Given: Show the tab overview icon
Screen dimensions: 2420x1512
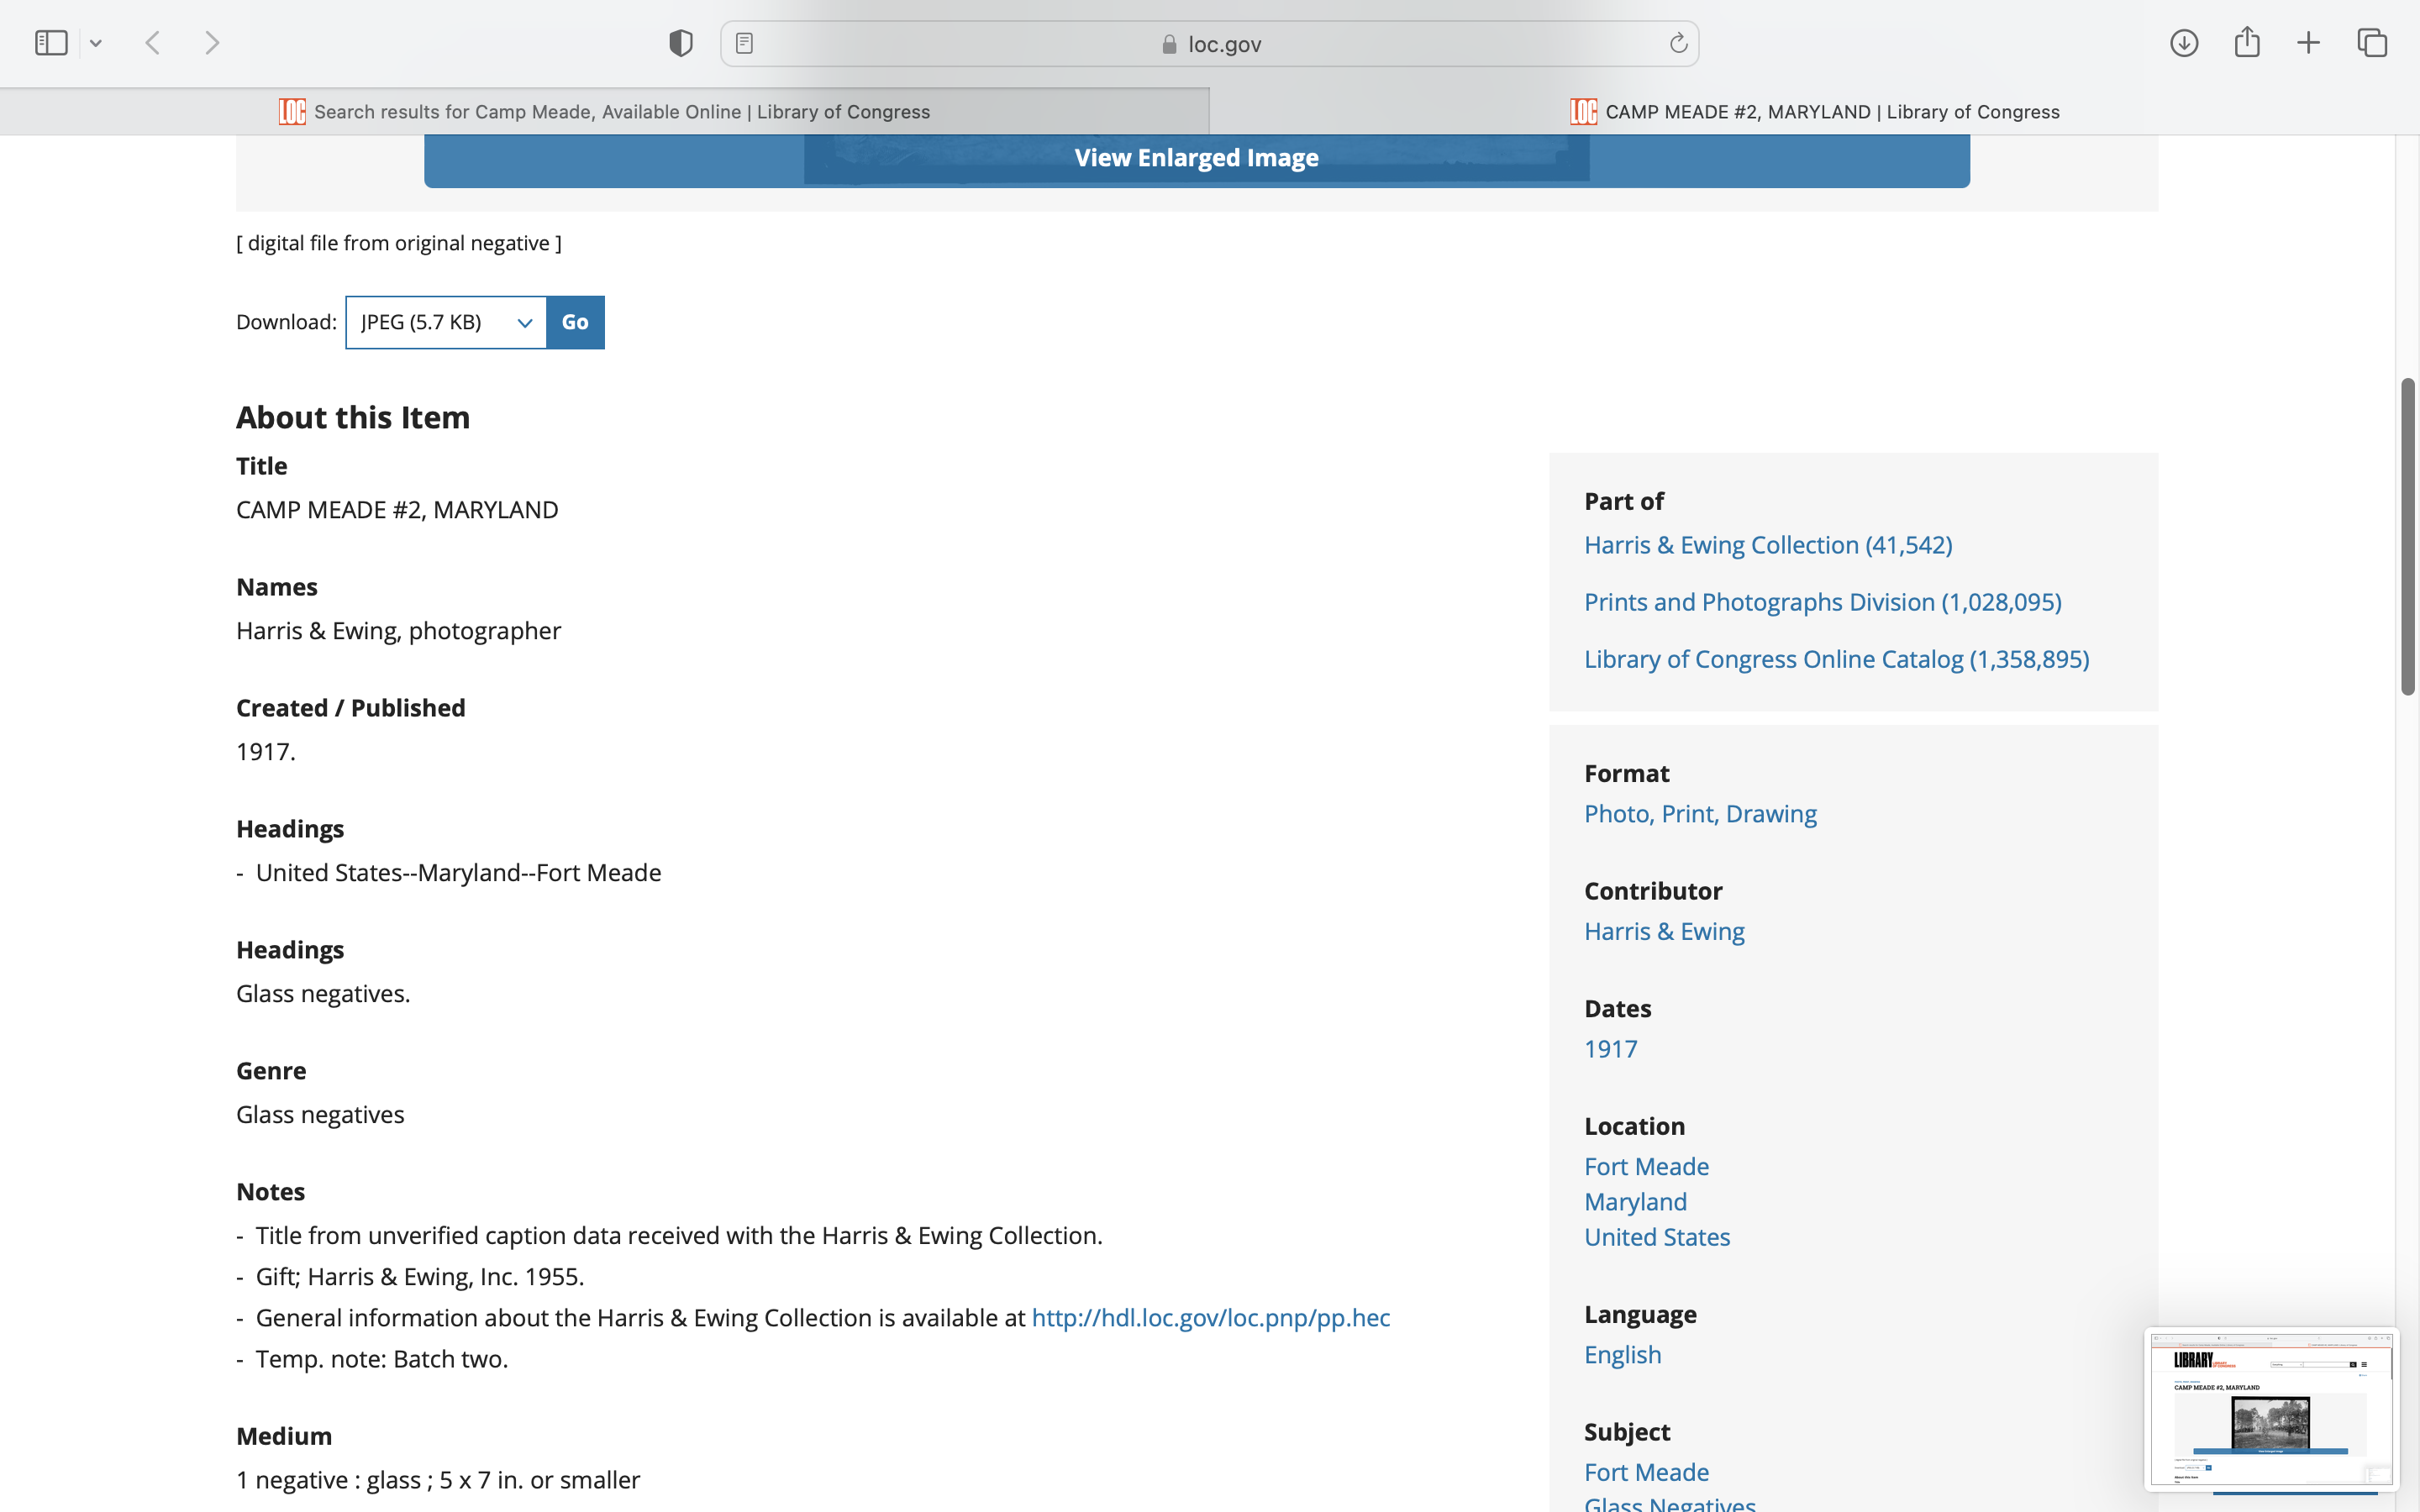Looking at the screenshot, I should tap(2372, 43).
